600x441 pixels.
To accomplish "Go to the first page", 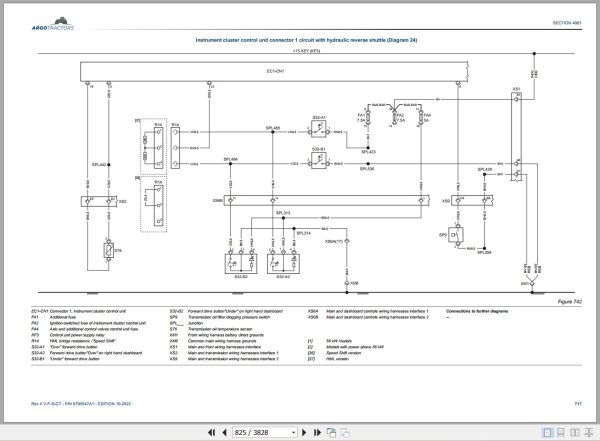I will coord(211,433).
